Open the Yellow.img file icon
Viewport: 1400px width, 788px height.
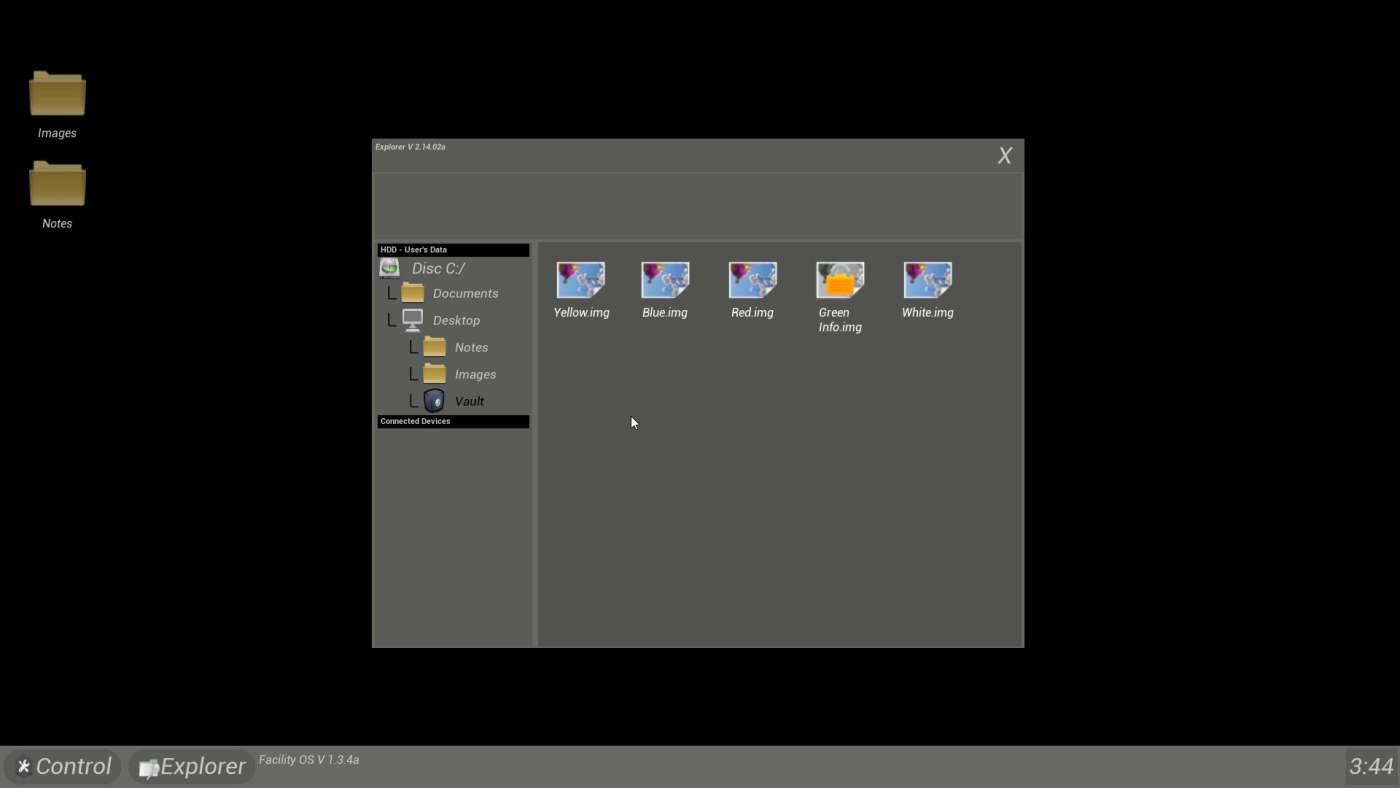581,281
